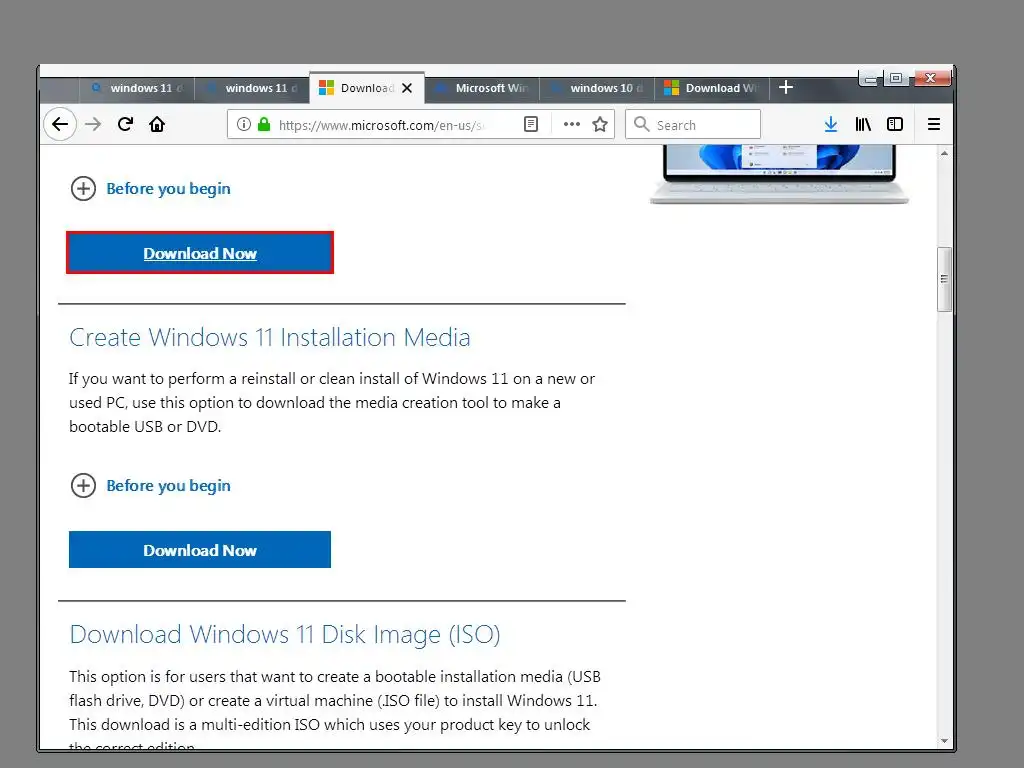Viewport: 1024px width, 768px height.
Task: Expand first Before you begin section
Action: click(x=151, y=189)
